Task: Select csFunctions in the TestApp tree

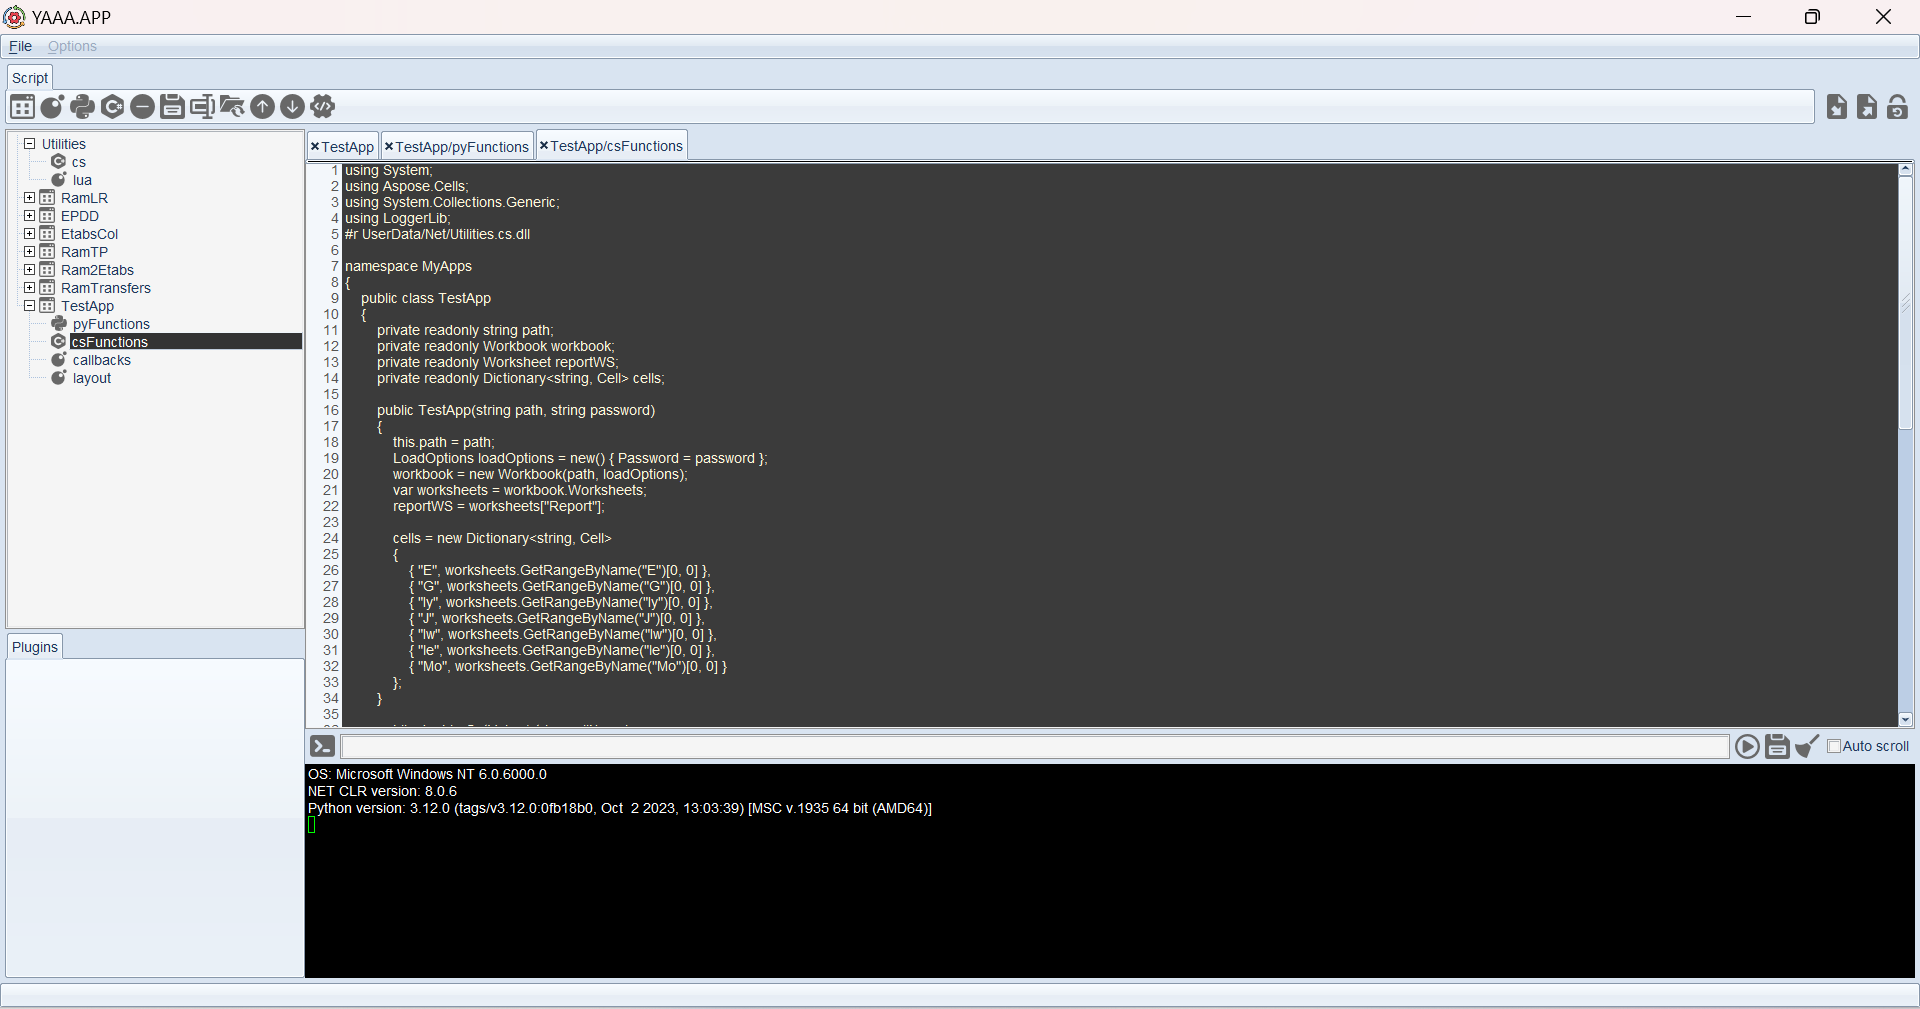Action: [x=110, y=342]
